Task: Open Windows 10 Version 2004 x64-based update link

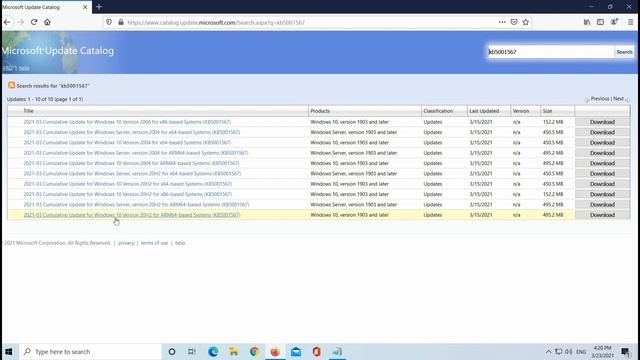Action: [x=127, y=142]
